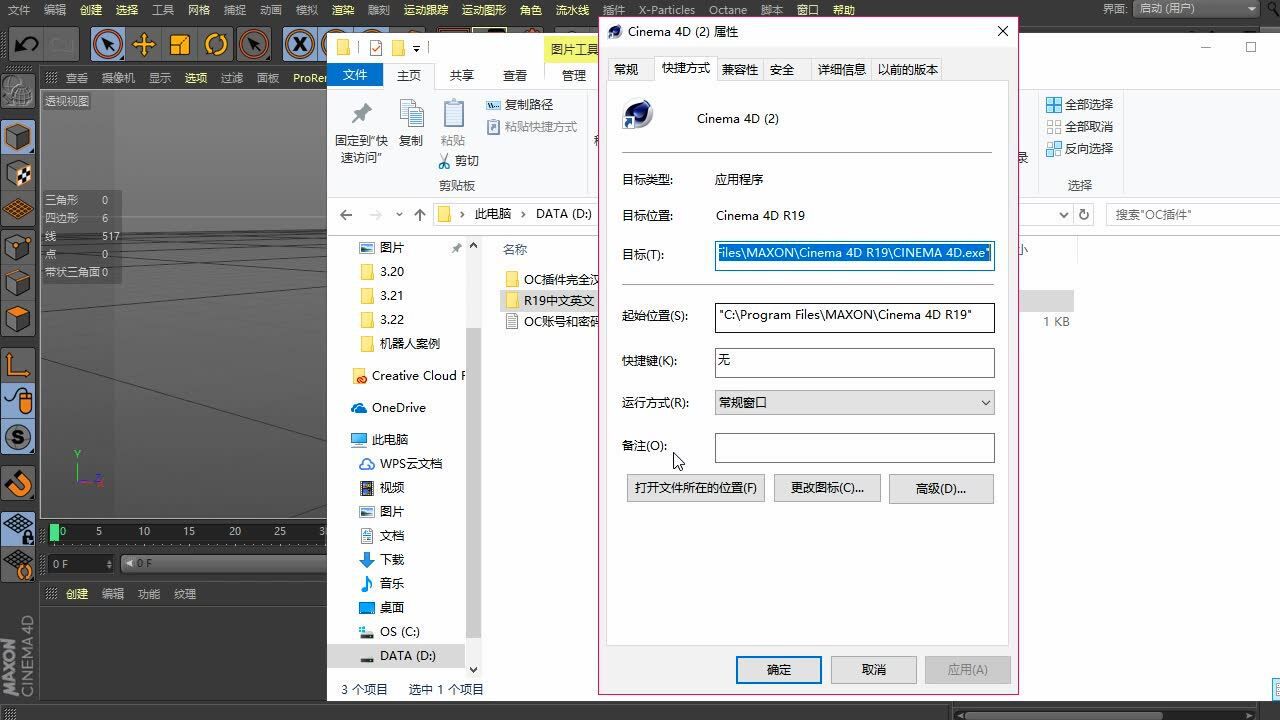Click the 打开文件所在的位置 button
Screen dimensions: 1280x720
point(695,488)
